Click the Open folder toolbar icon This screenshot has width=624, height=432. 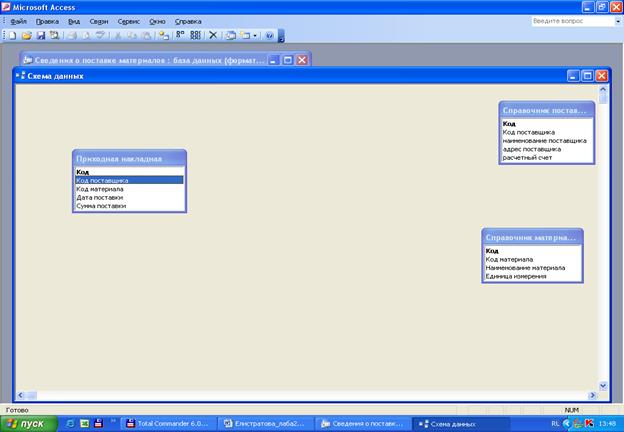27,36
